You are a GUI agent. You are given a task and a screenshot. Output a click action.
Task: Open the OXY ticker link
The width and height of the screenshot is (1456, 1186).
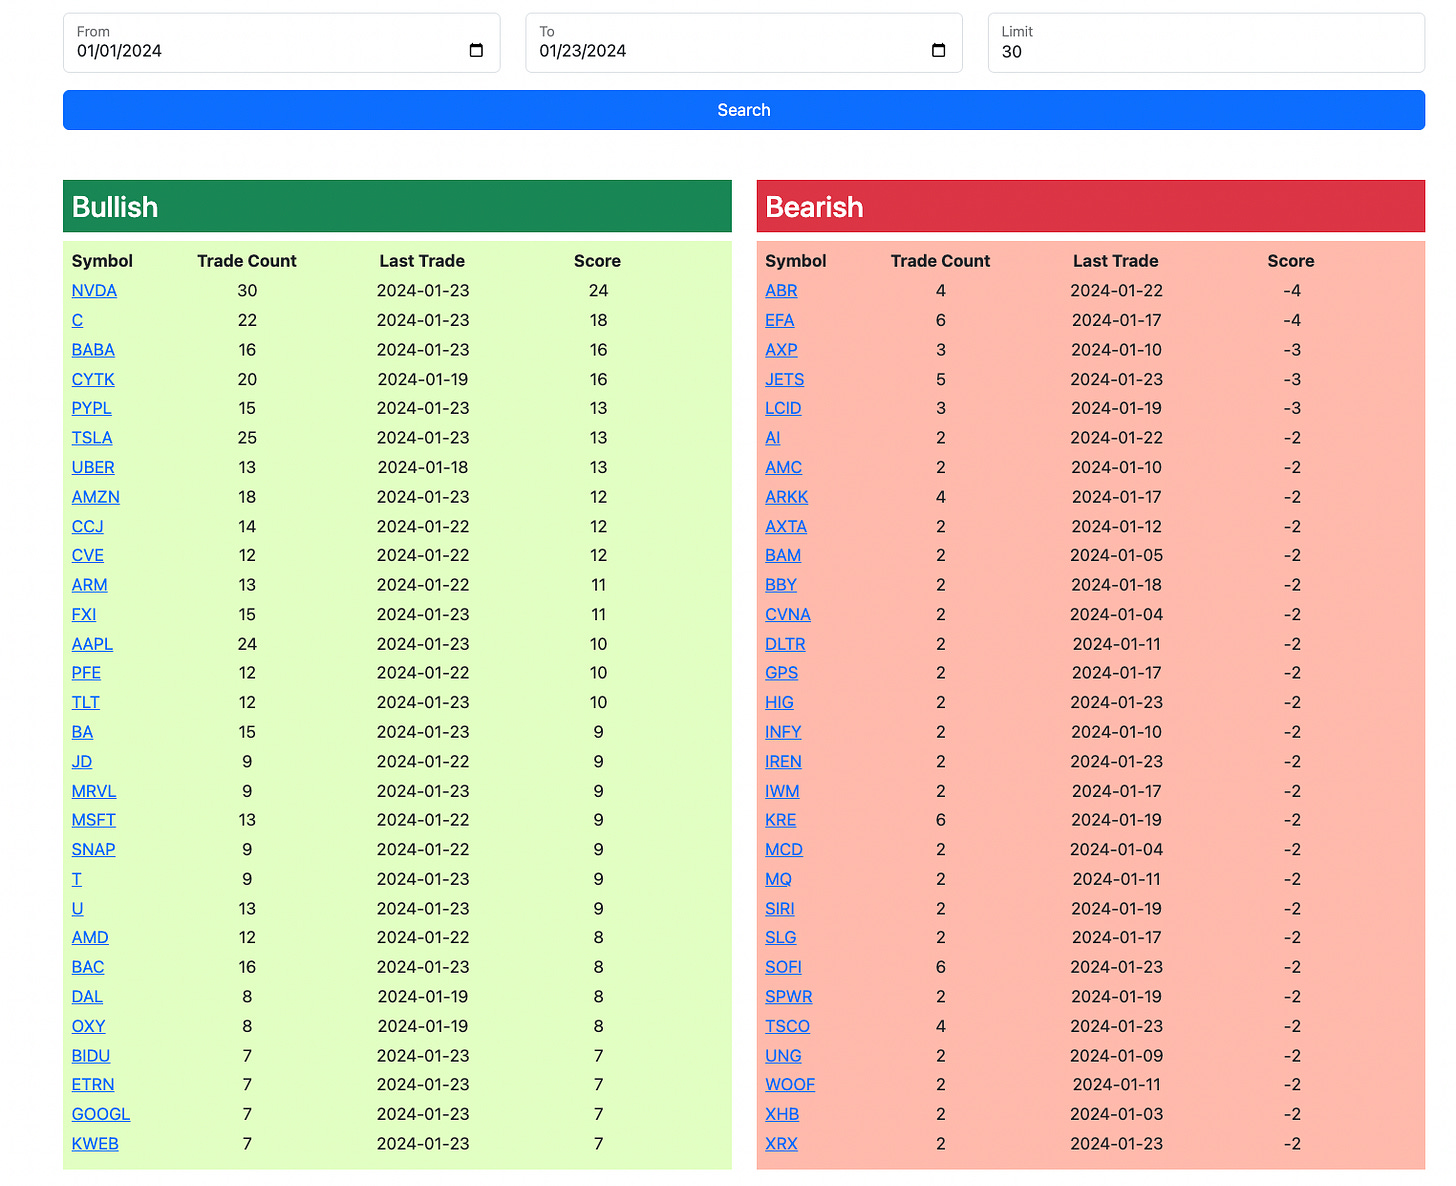(x=89, y=1027)
